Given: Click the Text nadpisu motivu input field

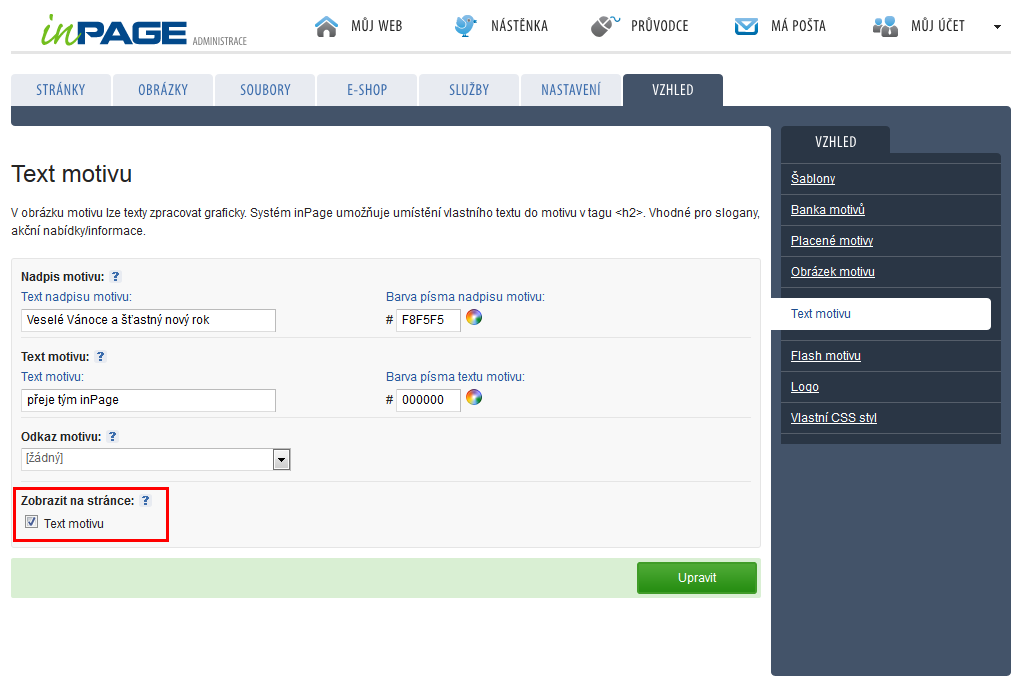Looking at the screenshot, I should (148, 320).
